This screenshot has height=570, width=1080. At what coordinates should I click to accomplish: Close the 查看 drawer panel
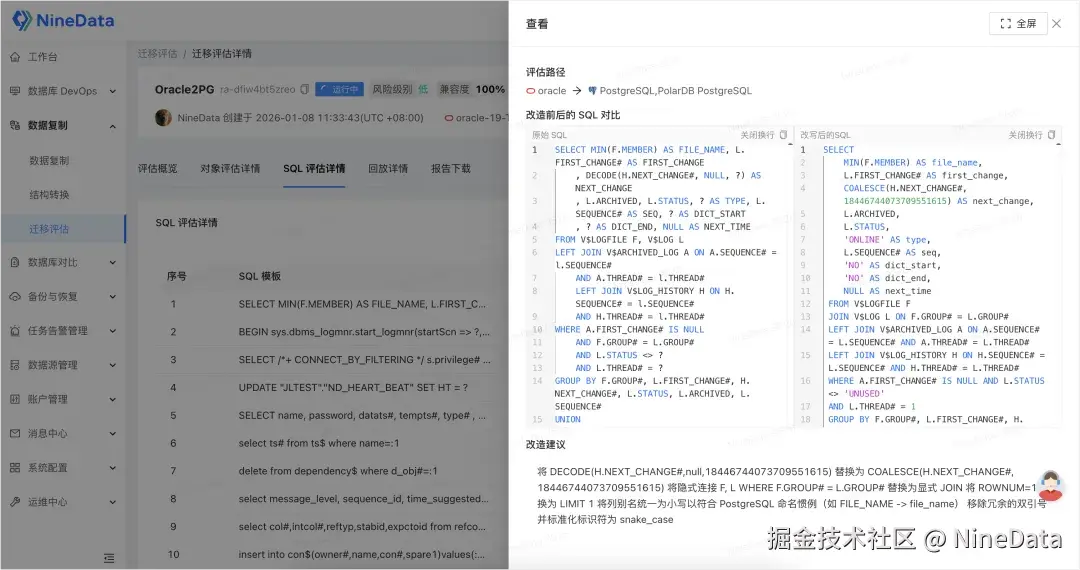pyautogui.click(x=1057, y=23)
